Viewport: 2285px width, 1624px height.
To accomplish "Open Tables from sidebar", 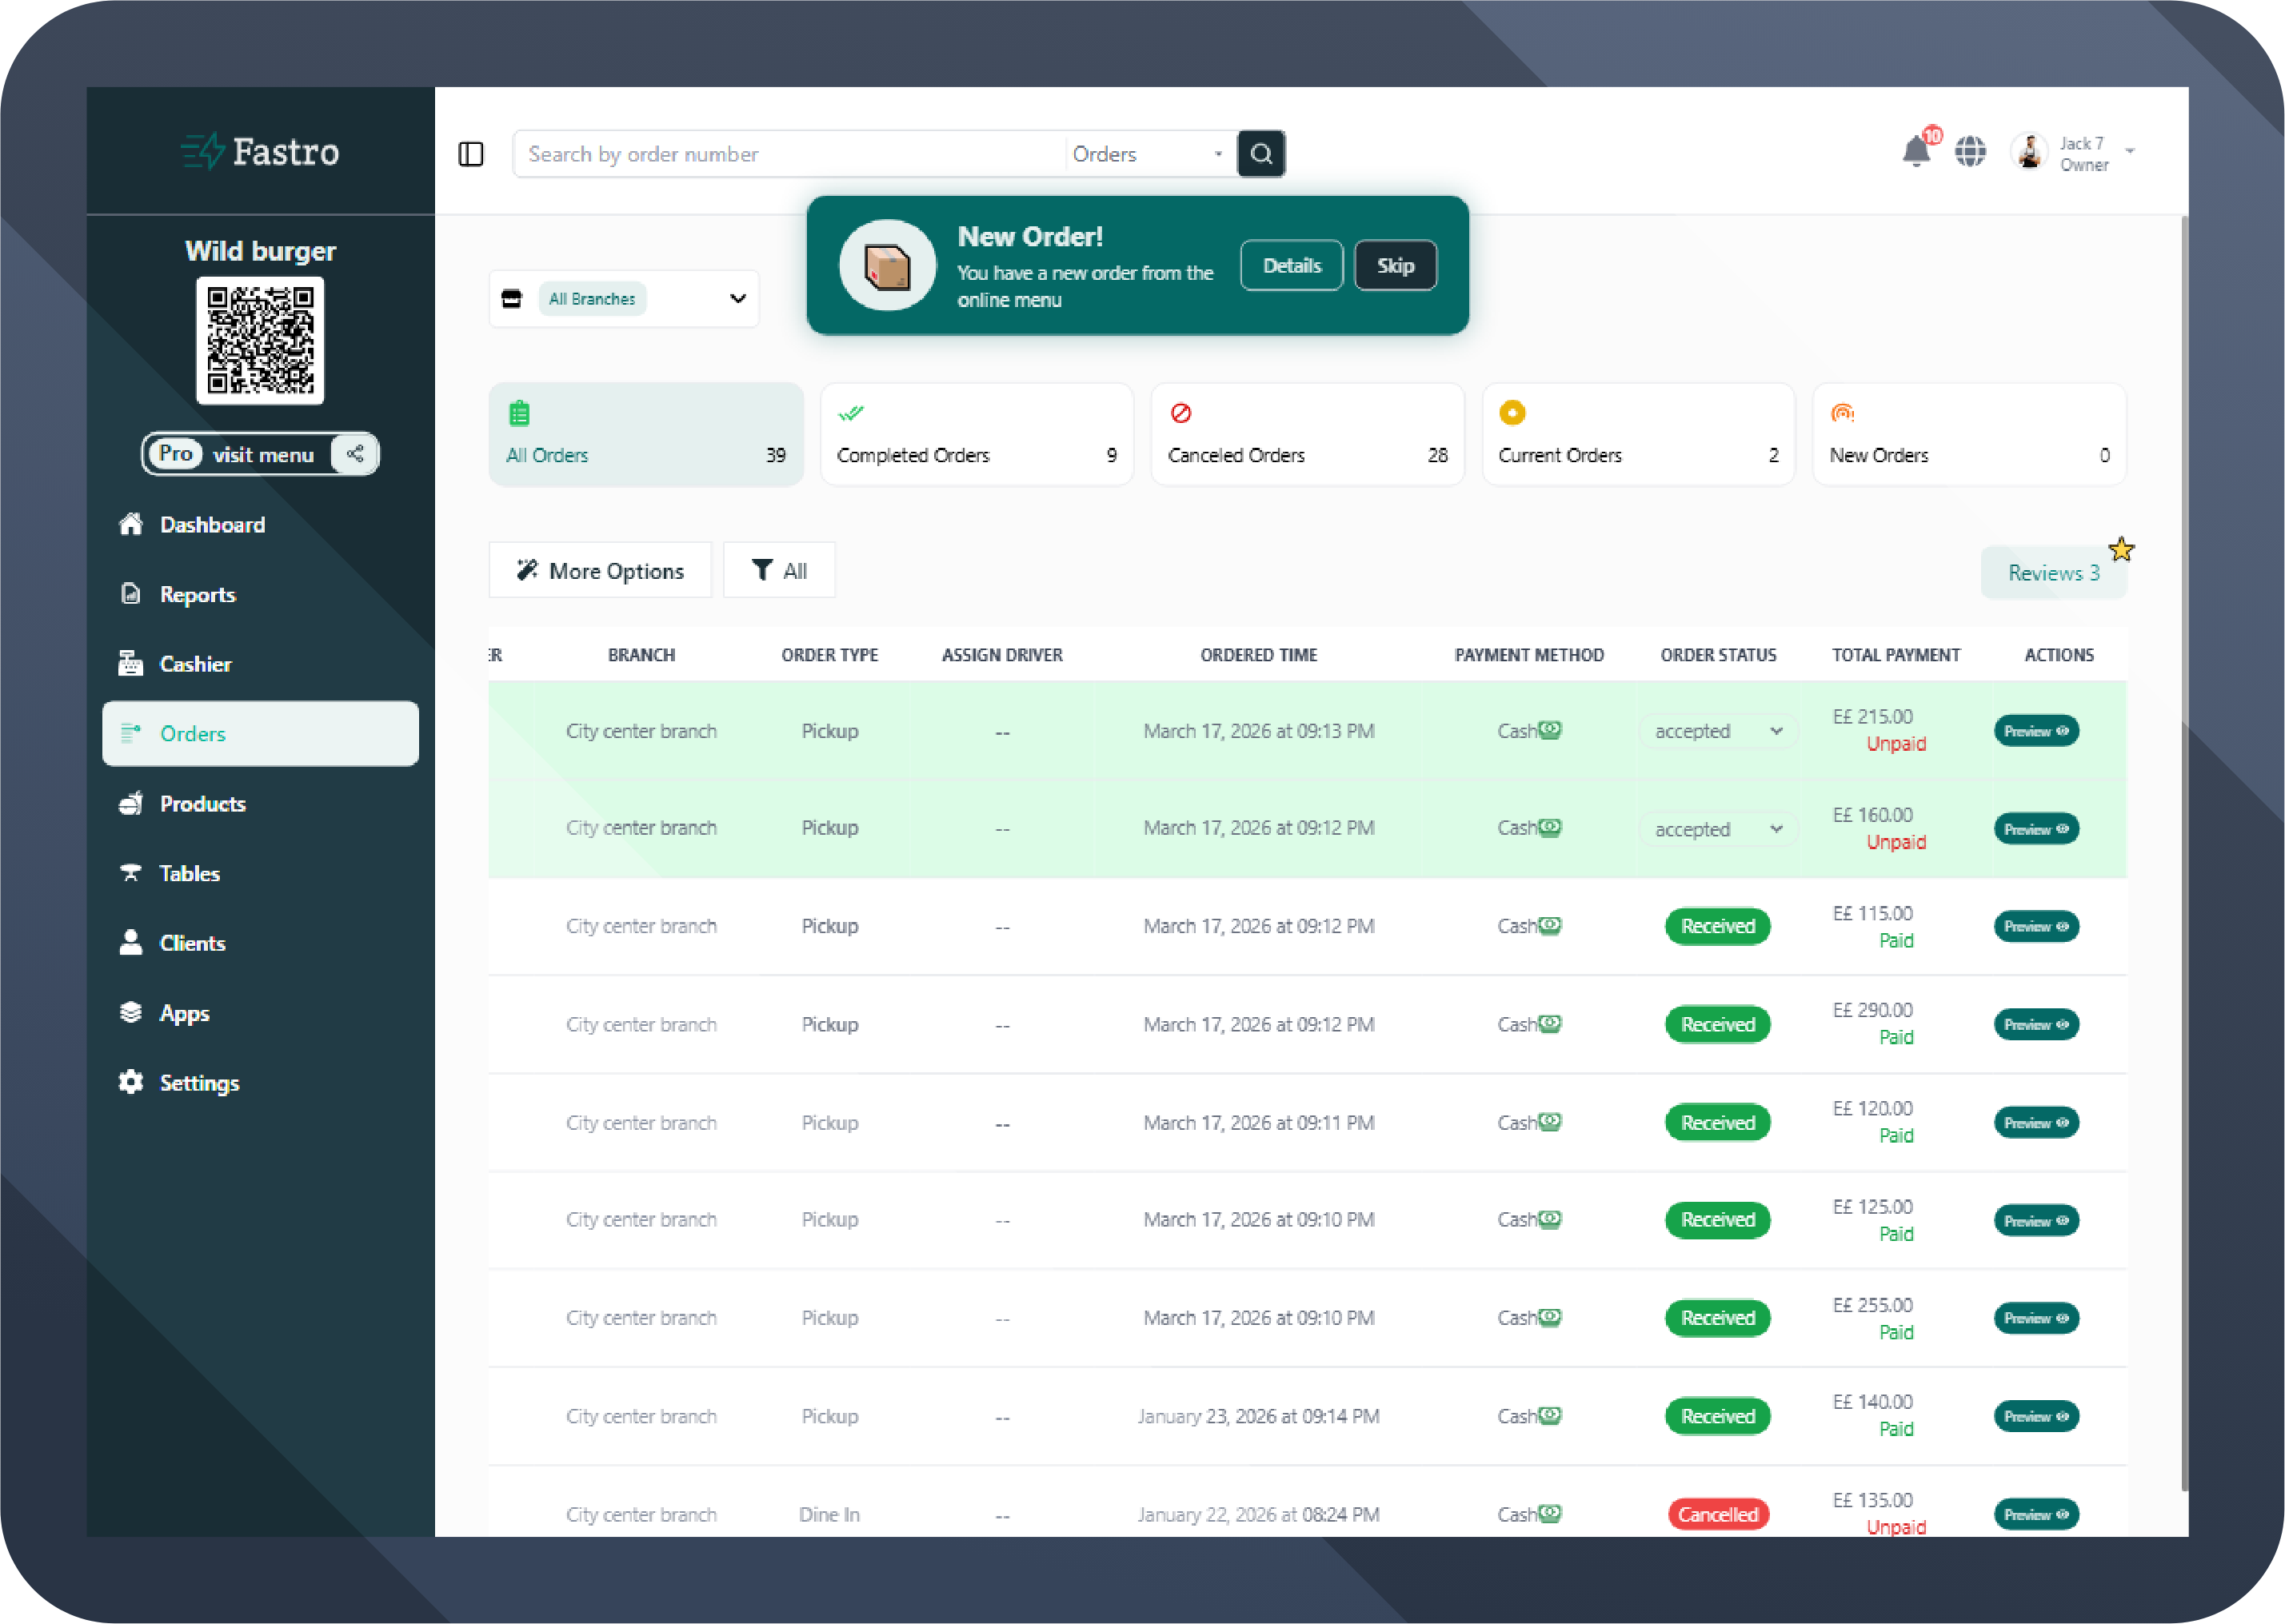I will click(260, 874).
